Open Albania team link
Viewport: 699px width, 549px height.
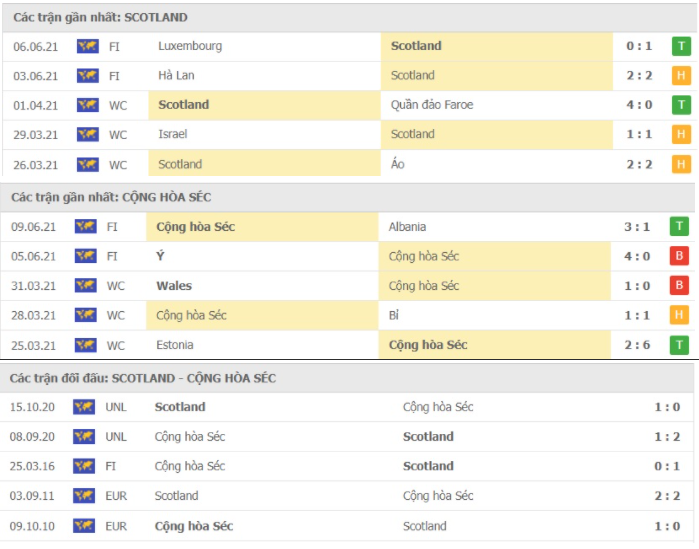pyautogui.click(x=407, y=226)
